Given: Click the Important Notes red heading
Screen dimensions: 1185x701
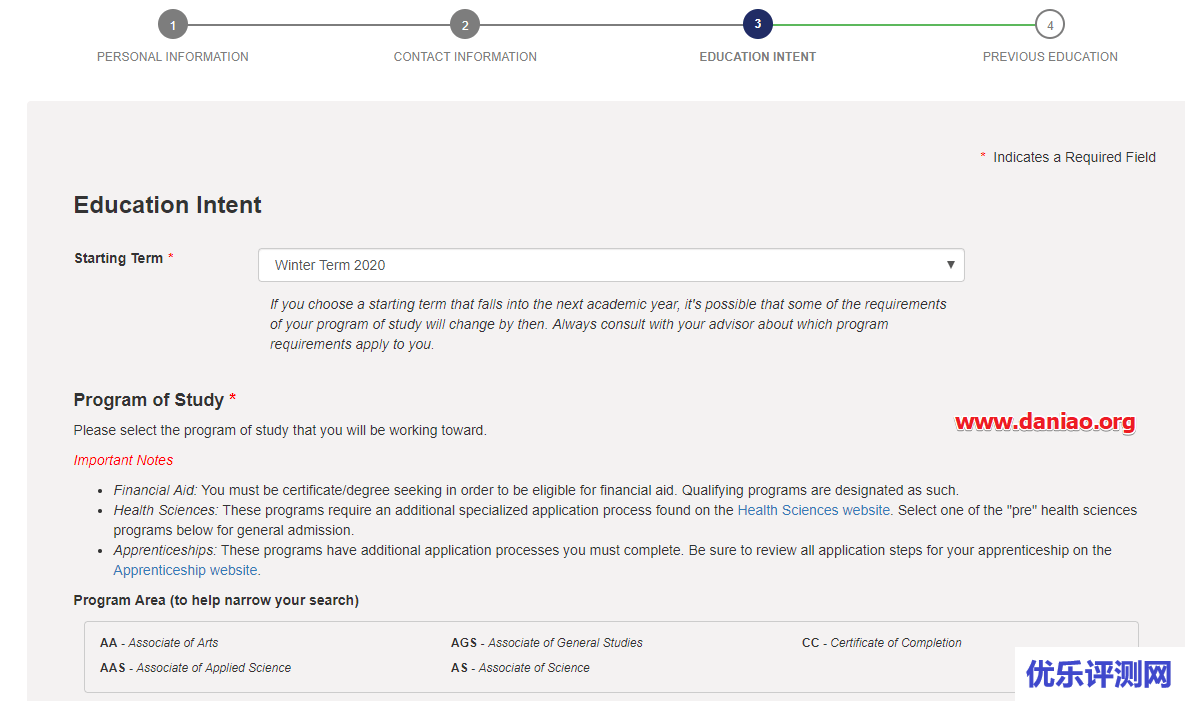Looking at the screenshot, I should point(123,460).
